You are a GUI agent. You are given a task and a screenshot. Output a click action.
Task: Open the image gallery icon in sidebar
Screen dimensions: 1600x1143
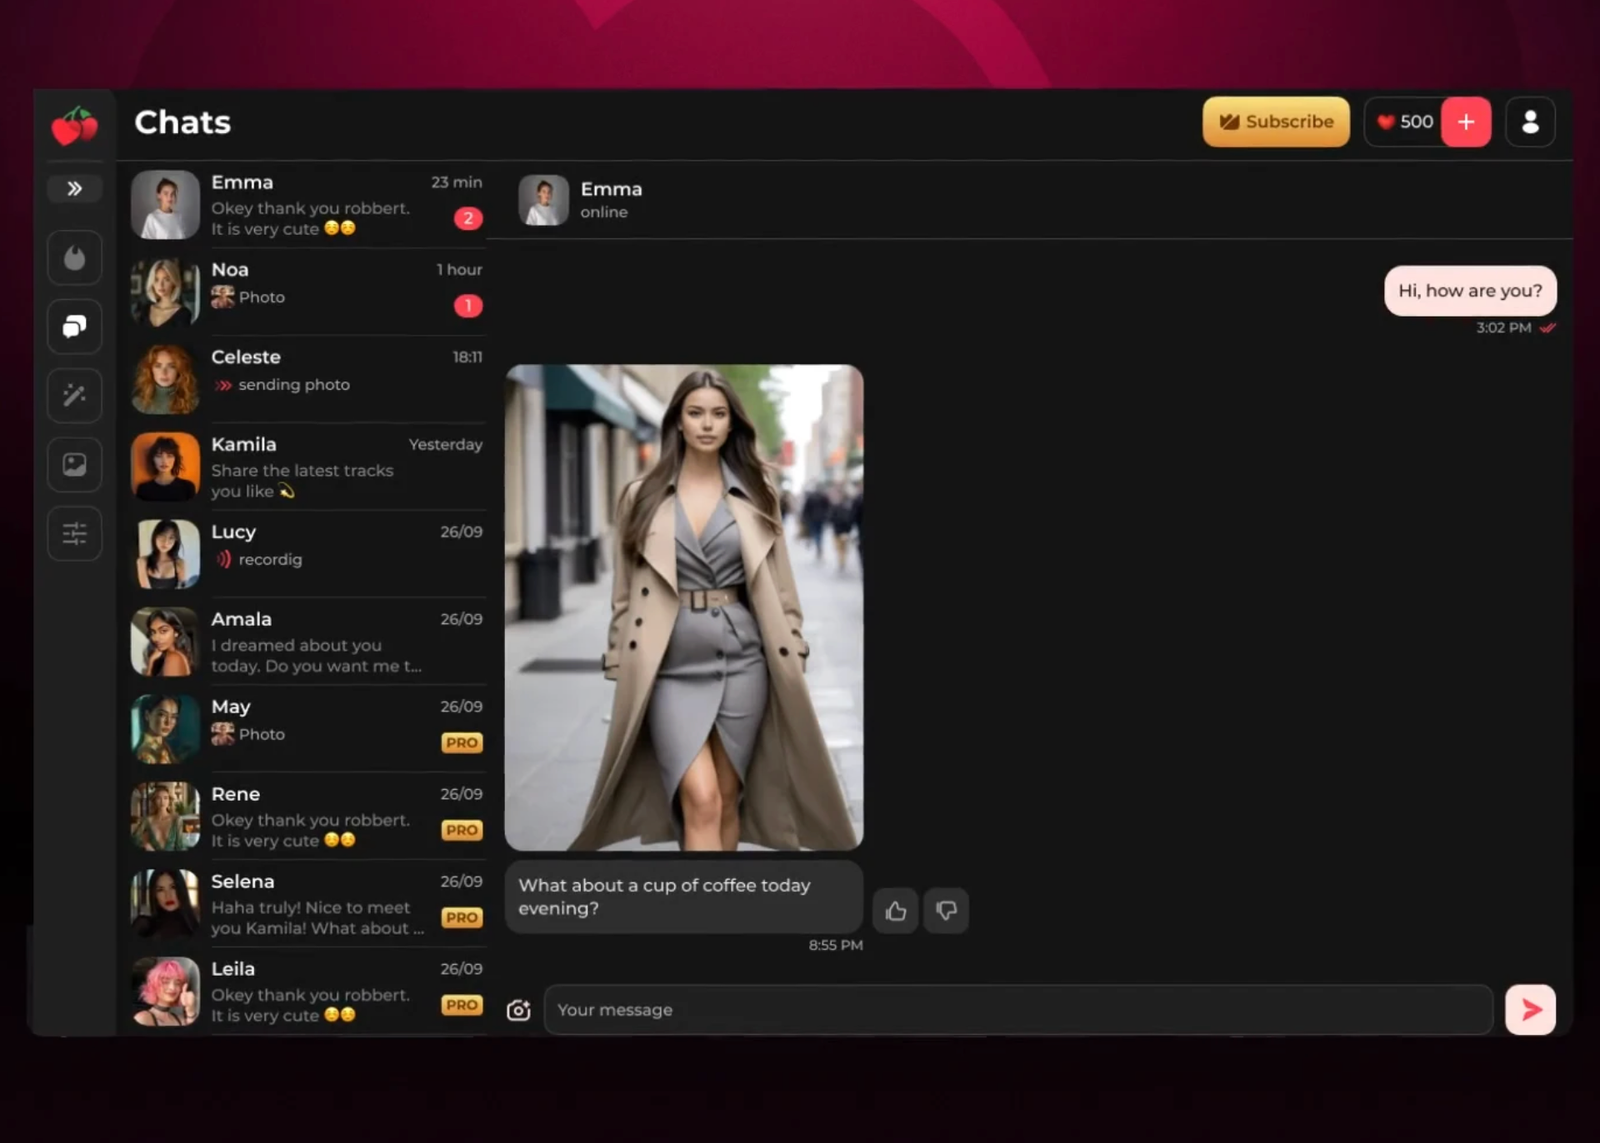pyautogui.click(x=74, y=464)
